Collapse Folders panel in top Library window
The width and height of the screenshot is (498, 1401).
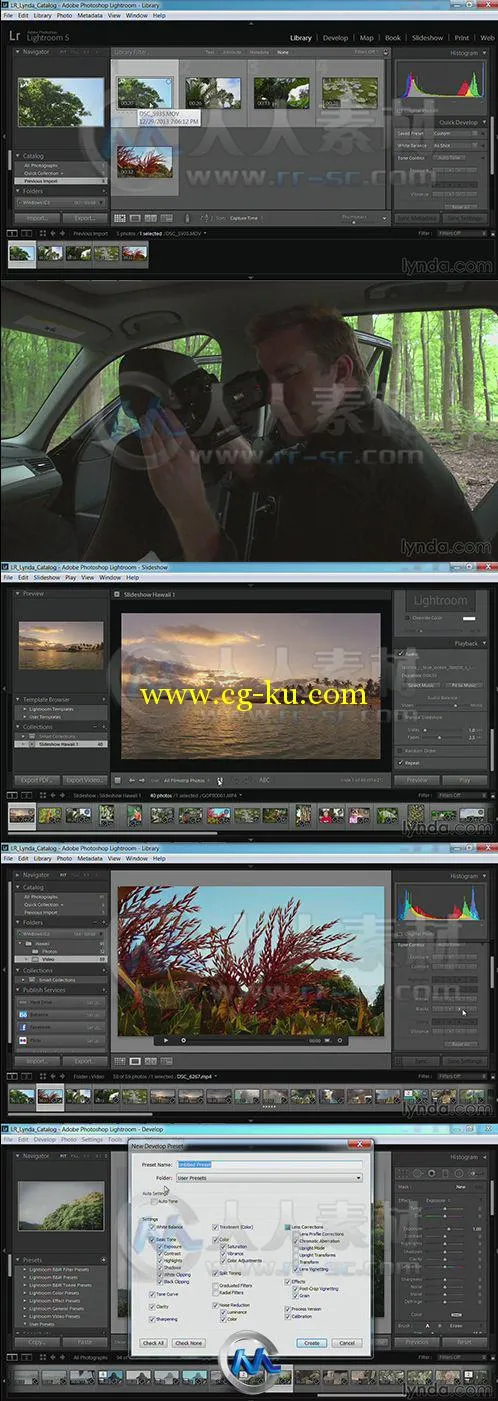coord(17,192)
